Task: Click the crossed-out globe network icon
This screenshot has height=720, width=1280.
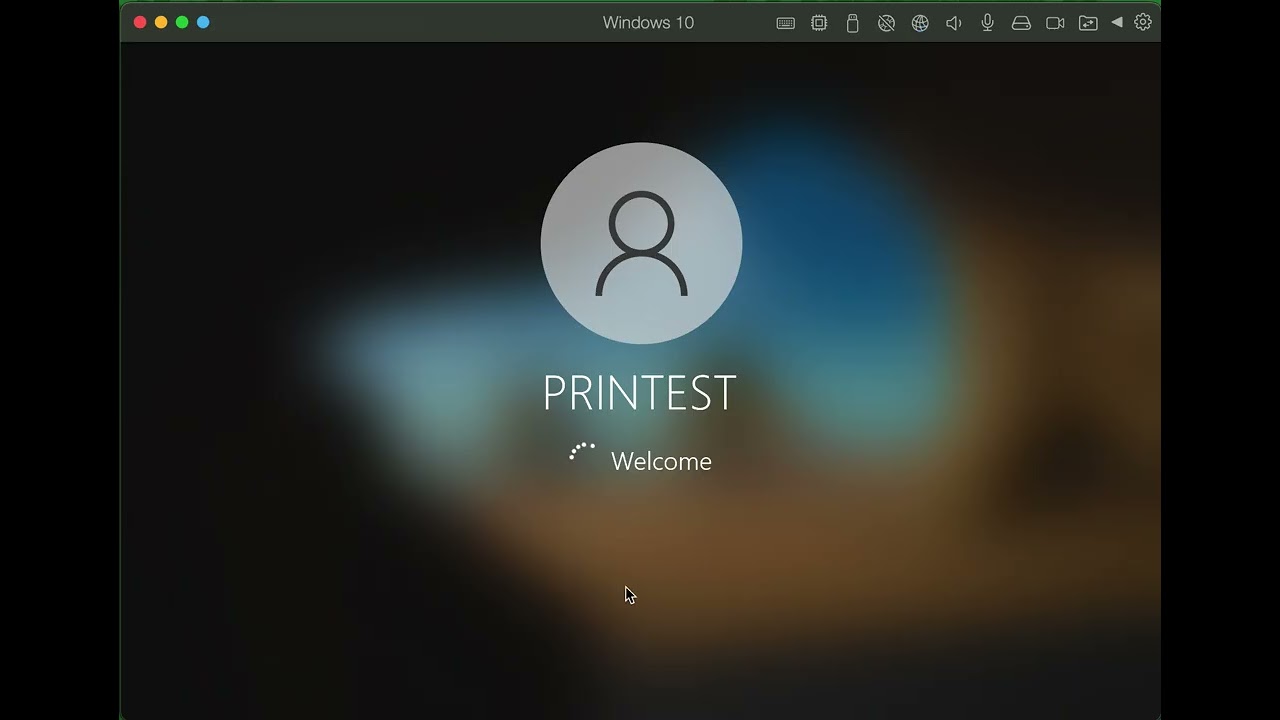Action: pos(886,23)
